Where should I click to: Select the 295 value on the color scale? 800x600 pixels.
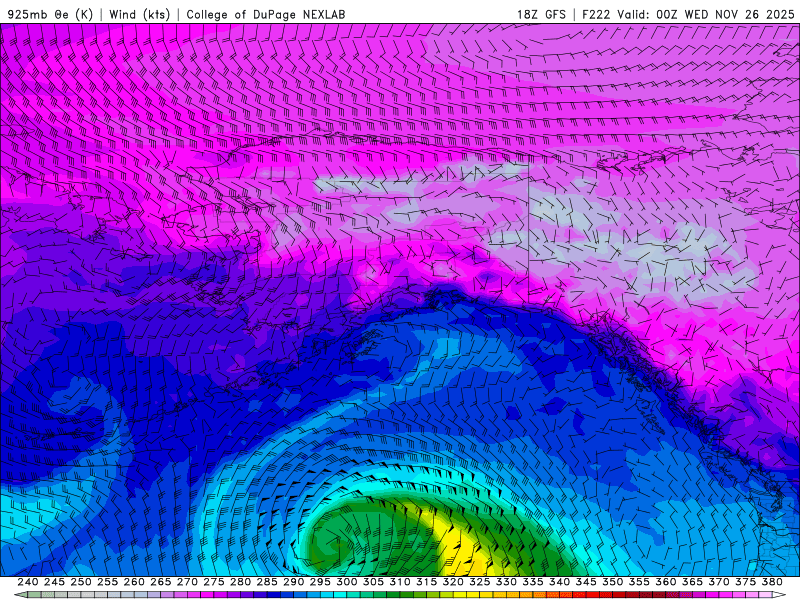[x=320, y=582]
